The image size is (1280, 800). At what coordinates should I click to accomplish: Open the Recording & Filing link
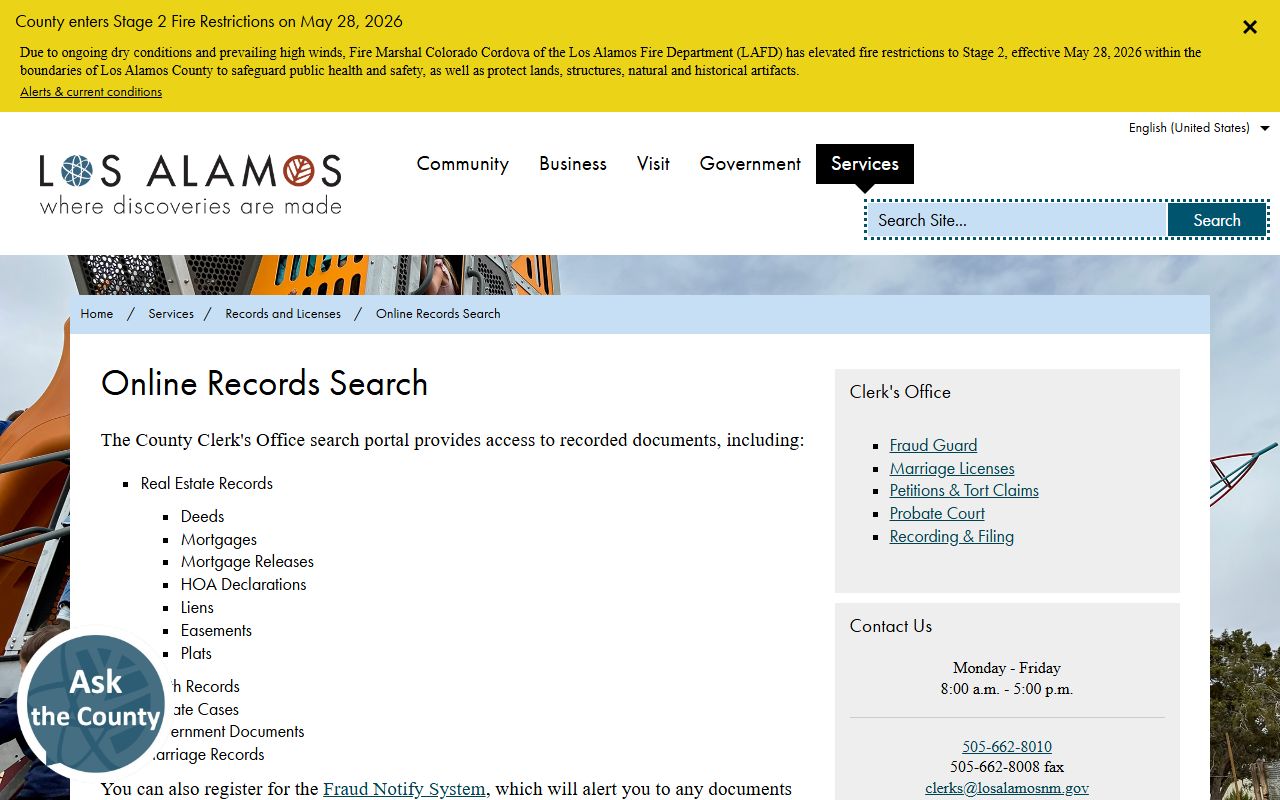[x=952, y=536]
